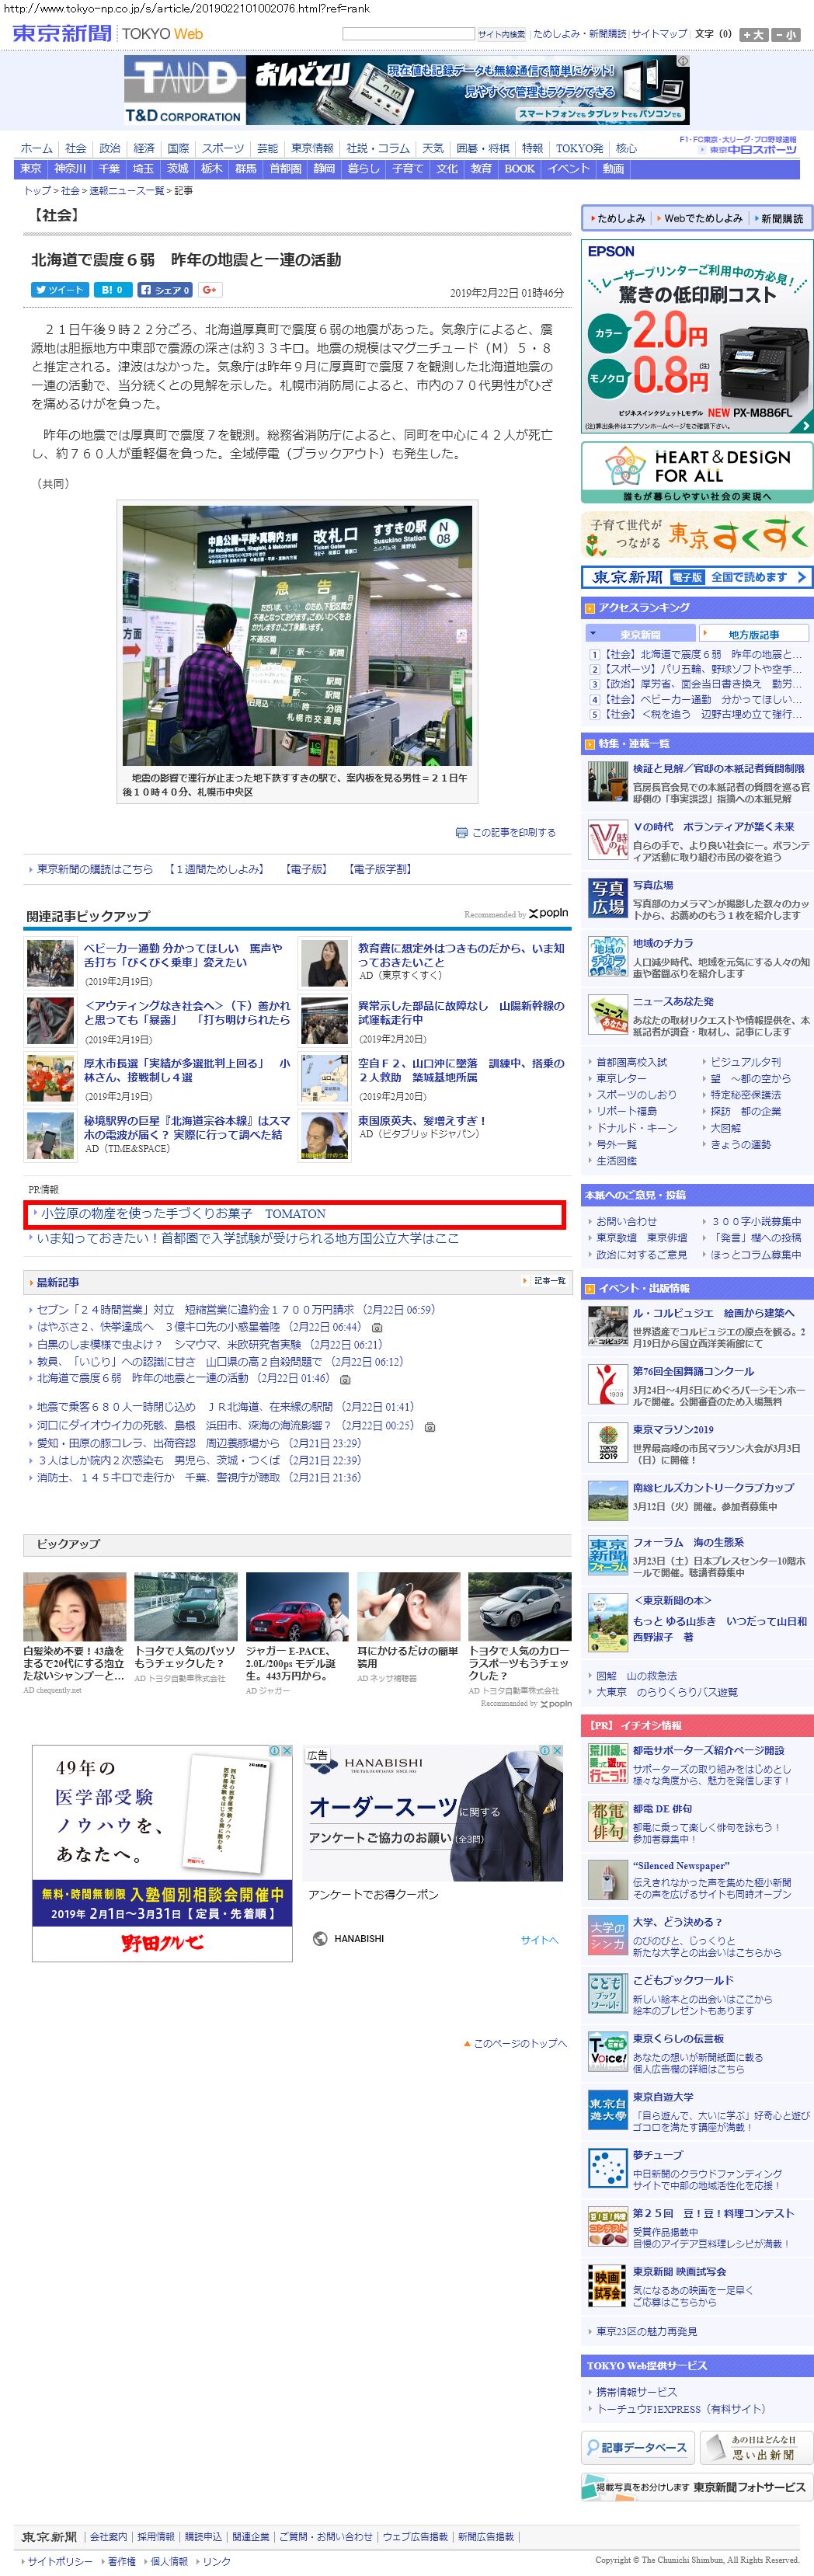This screenshot has width=814, height=2576.
Task: Click the Webでためしよみ button
Action: click(699, 218)
